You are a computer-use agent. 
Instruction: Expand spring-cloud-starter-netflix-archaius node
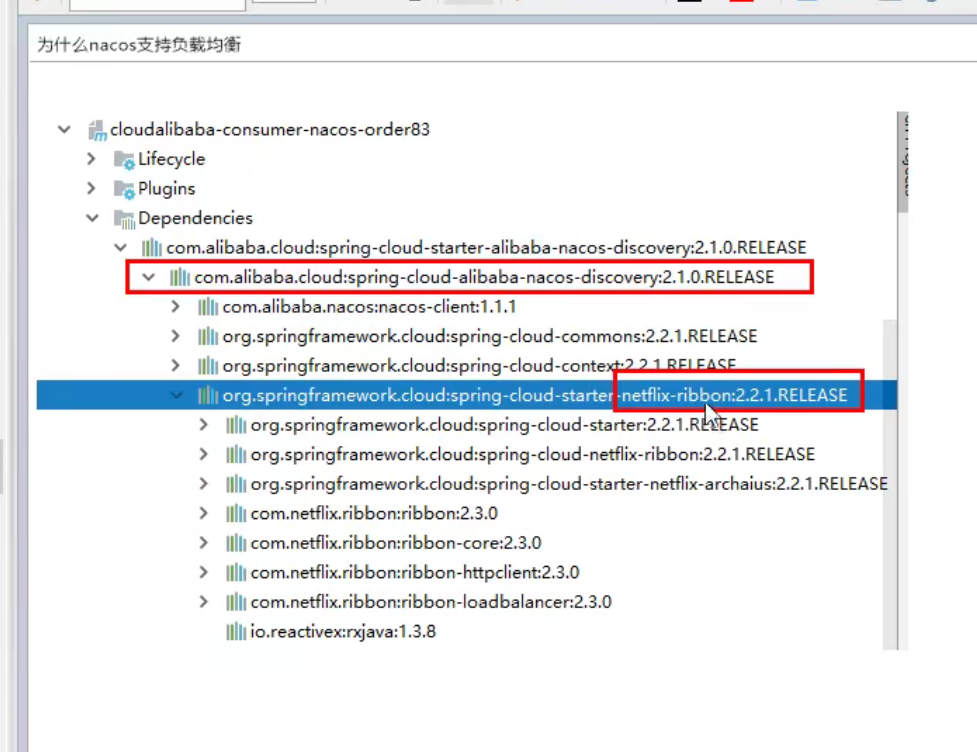tap(204, 484)
